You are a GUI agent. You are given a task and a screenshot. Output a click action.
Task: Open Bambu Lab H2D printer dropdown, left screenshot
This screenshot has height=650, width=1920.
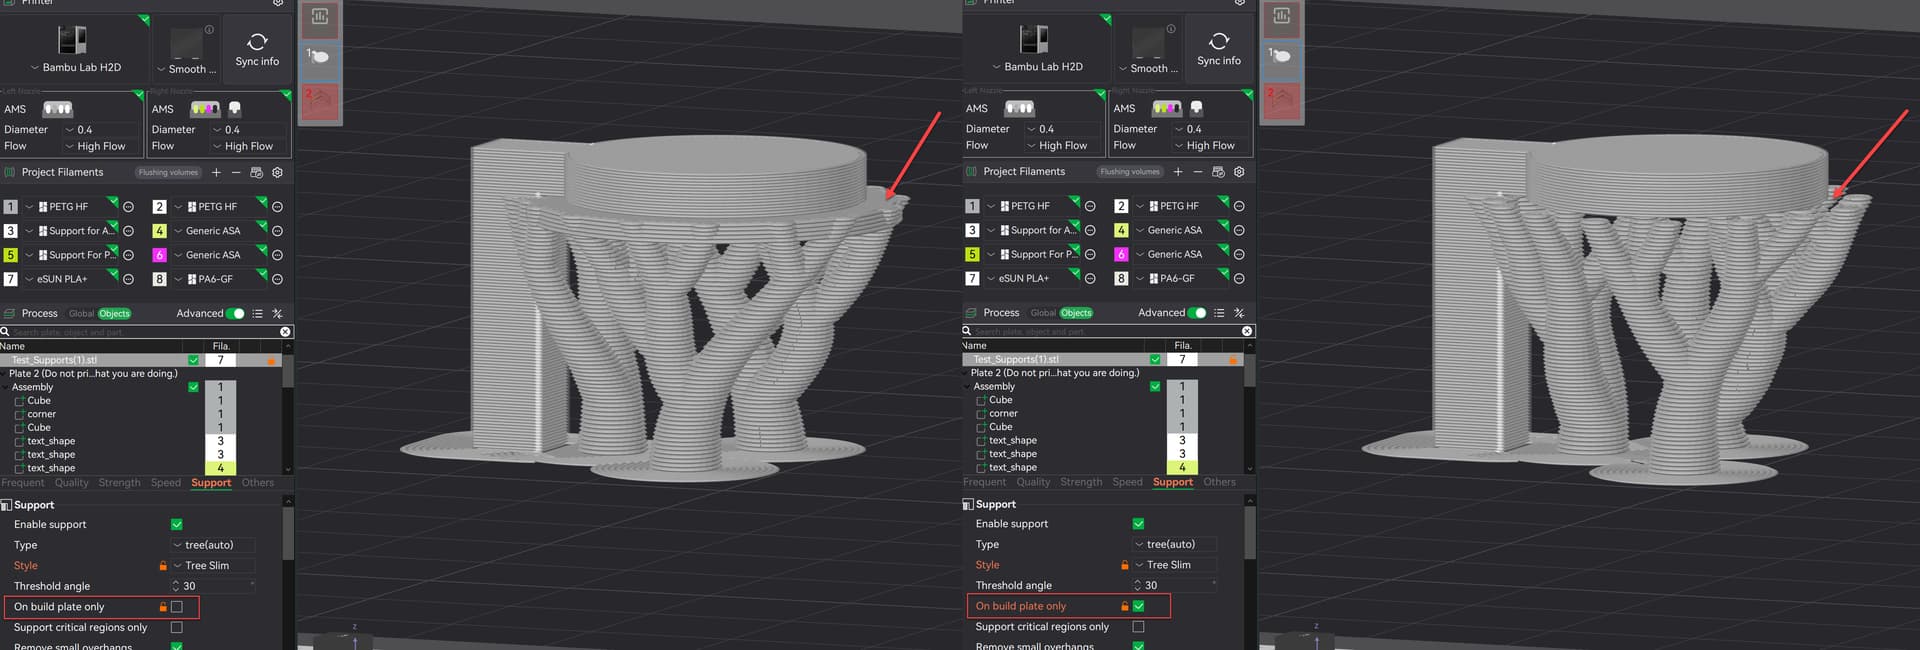coord(75,67)
